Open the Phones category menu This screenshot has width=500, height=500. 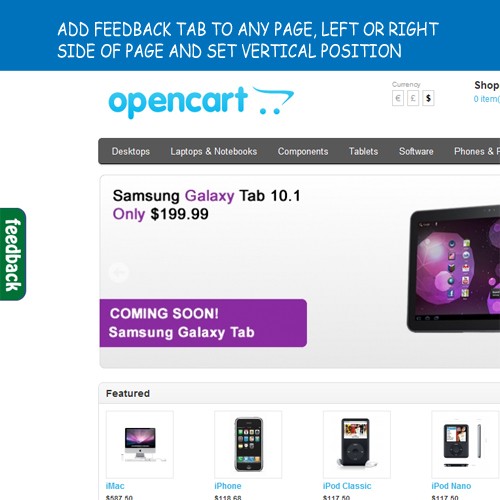pos(477,151)
